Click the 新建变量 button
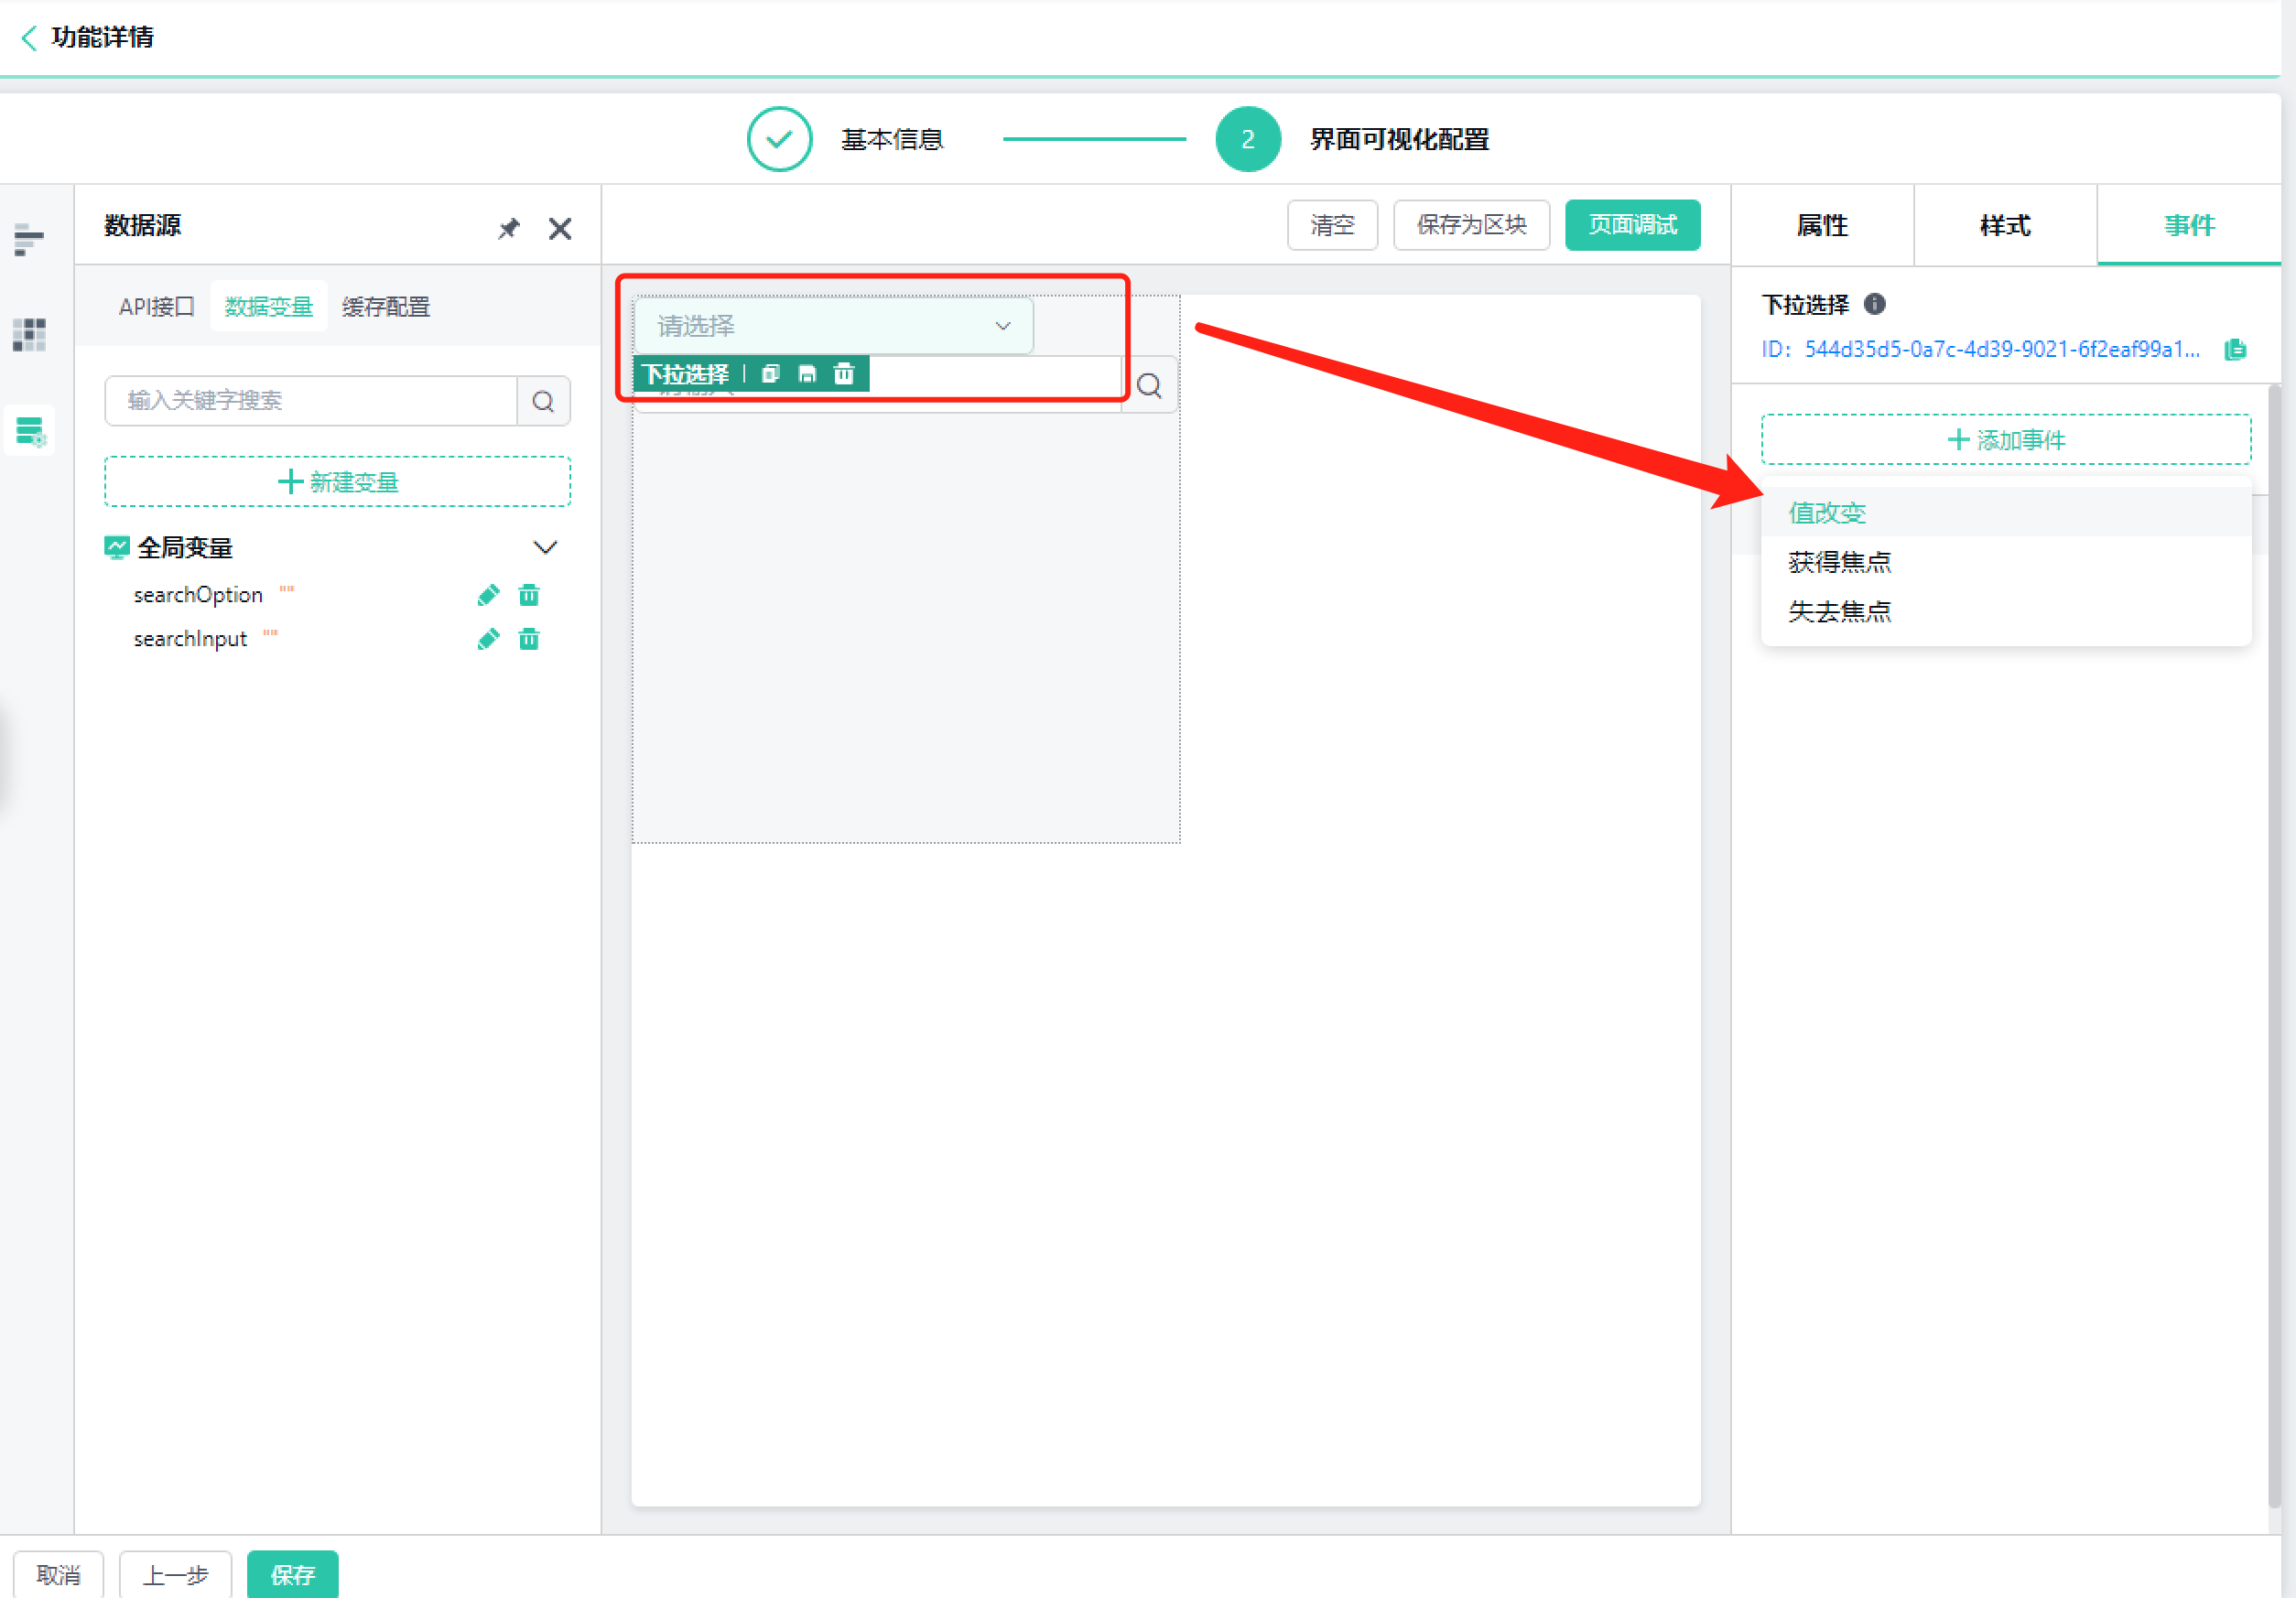2296x1598 pixels. [x=337, y=482]
